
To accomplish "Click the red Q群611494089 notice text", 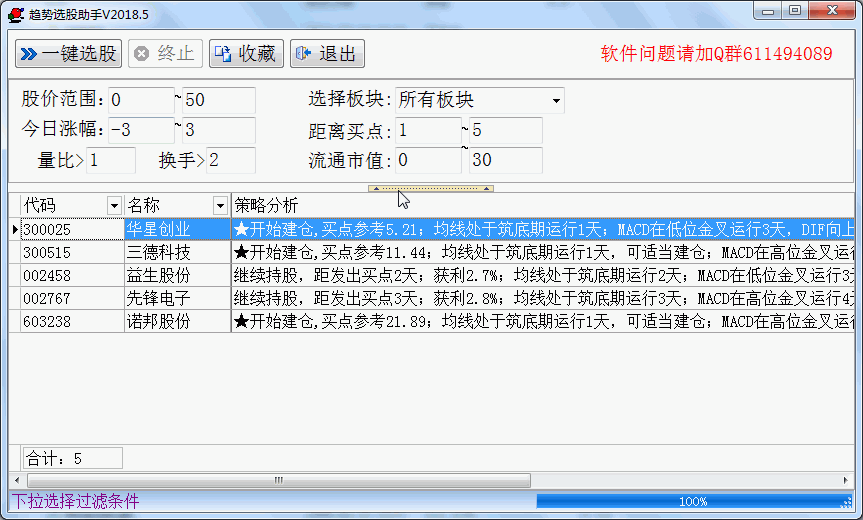I will 717,54.
